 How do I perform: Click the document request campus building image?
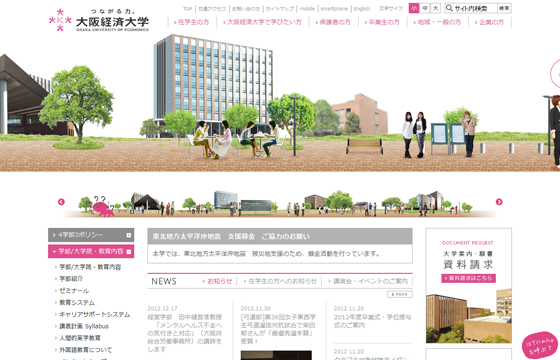point(469,315)
